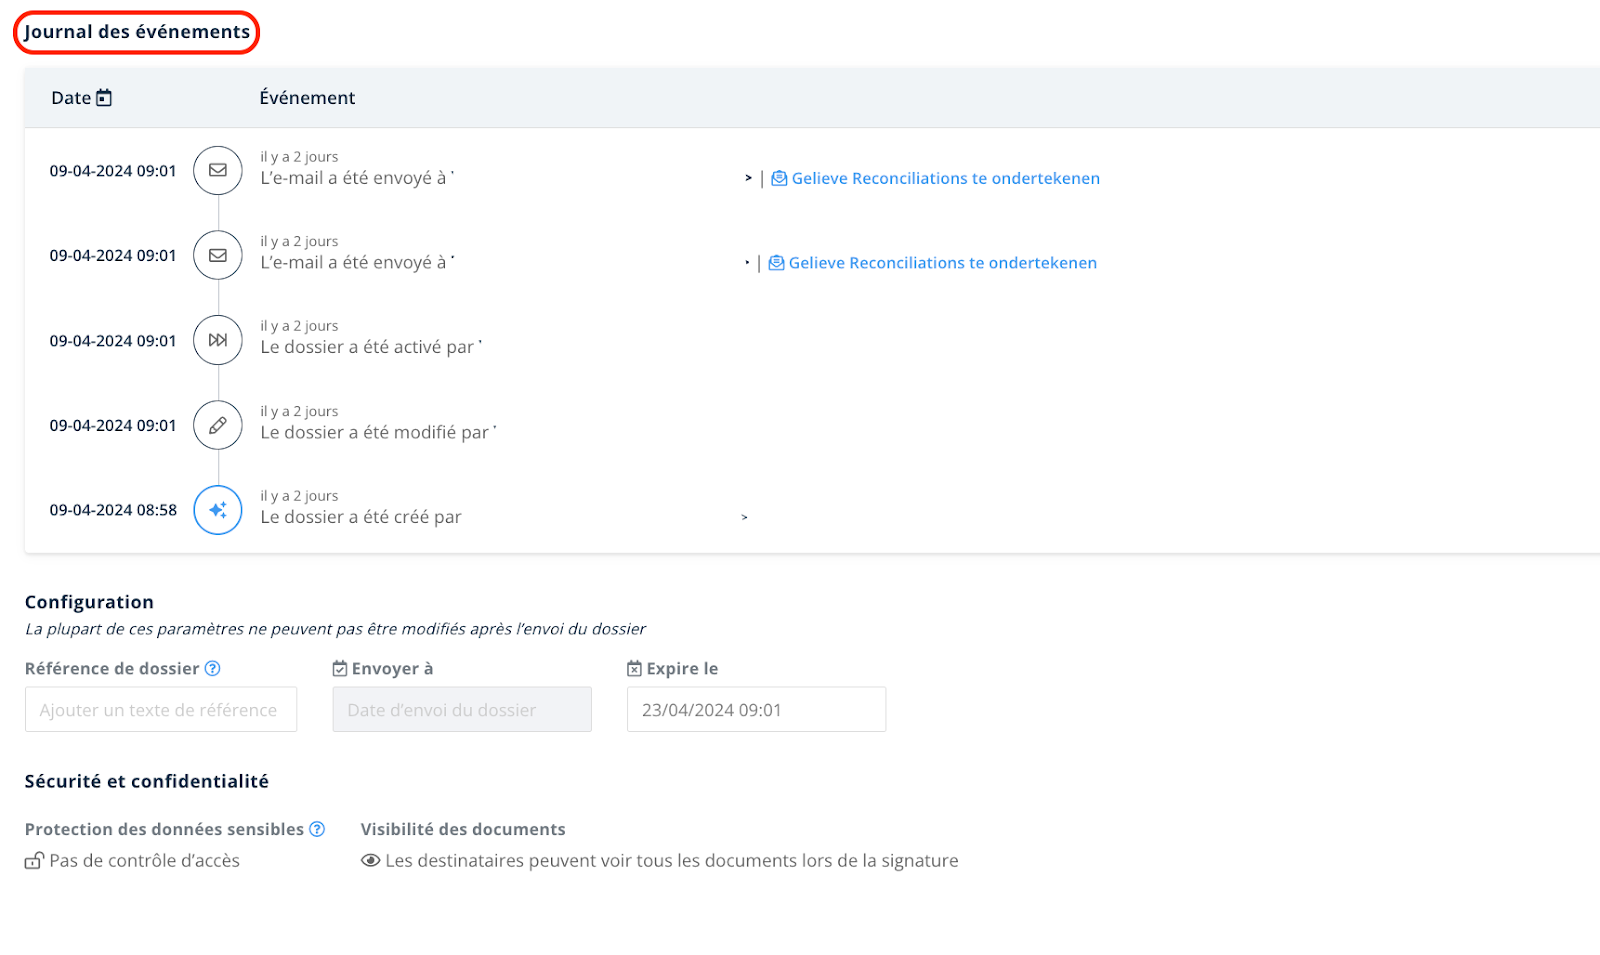The image size is (1600, 955).
Task: Expand arrow in dossier created row
Action: point(744,517)
